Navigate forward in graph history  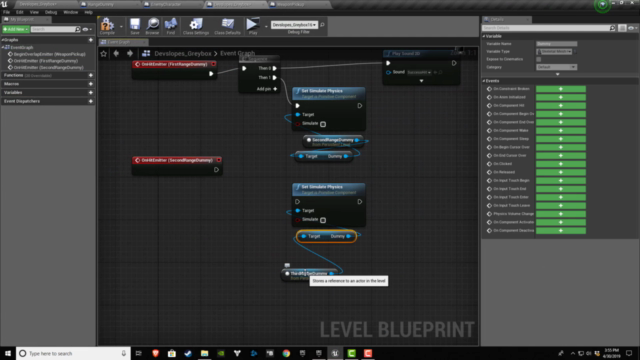[130, 53]
